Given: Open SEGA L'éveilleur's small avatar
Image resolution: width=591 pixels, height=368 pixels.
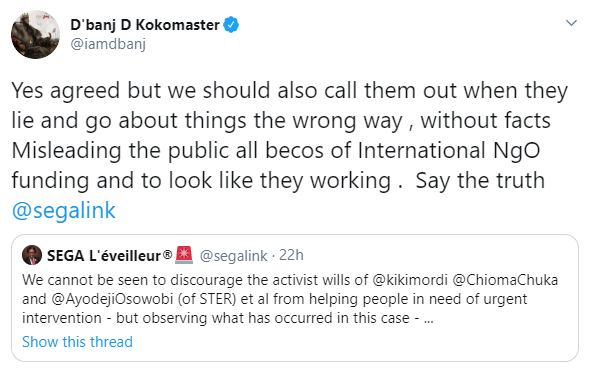Looking at the screenshot, I should point(32,255).
